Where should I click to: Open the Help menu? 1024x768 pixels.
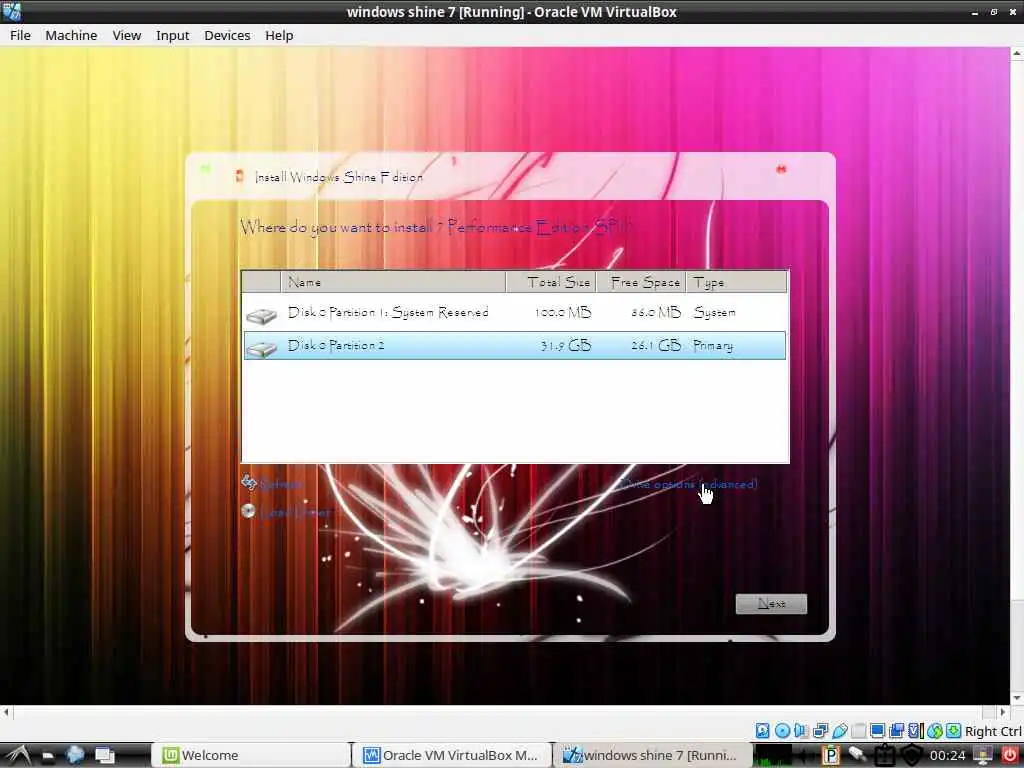tap(279, 35)
